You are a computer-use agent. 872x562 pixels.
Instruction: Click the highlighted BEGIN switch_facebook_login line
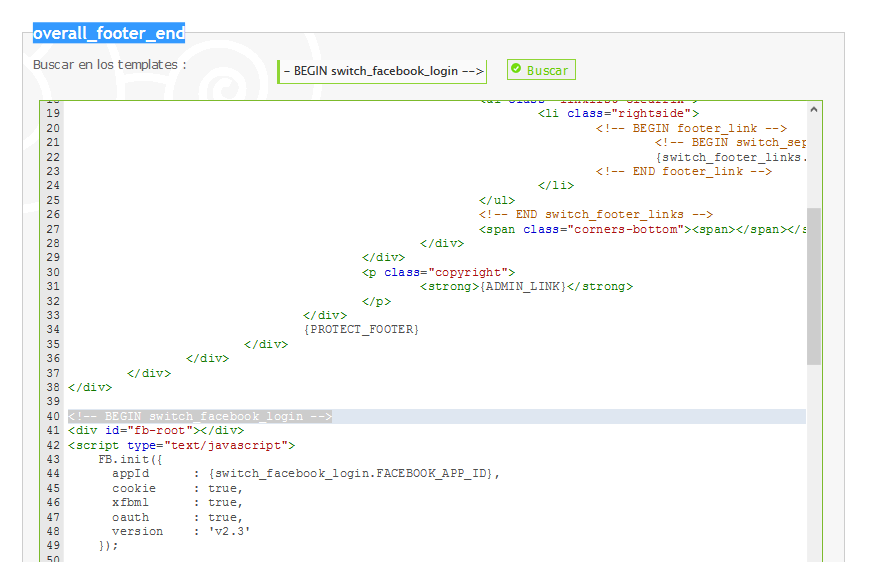[x=200, y=416]
